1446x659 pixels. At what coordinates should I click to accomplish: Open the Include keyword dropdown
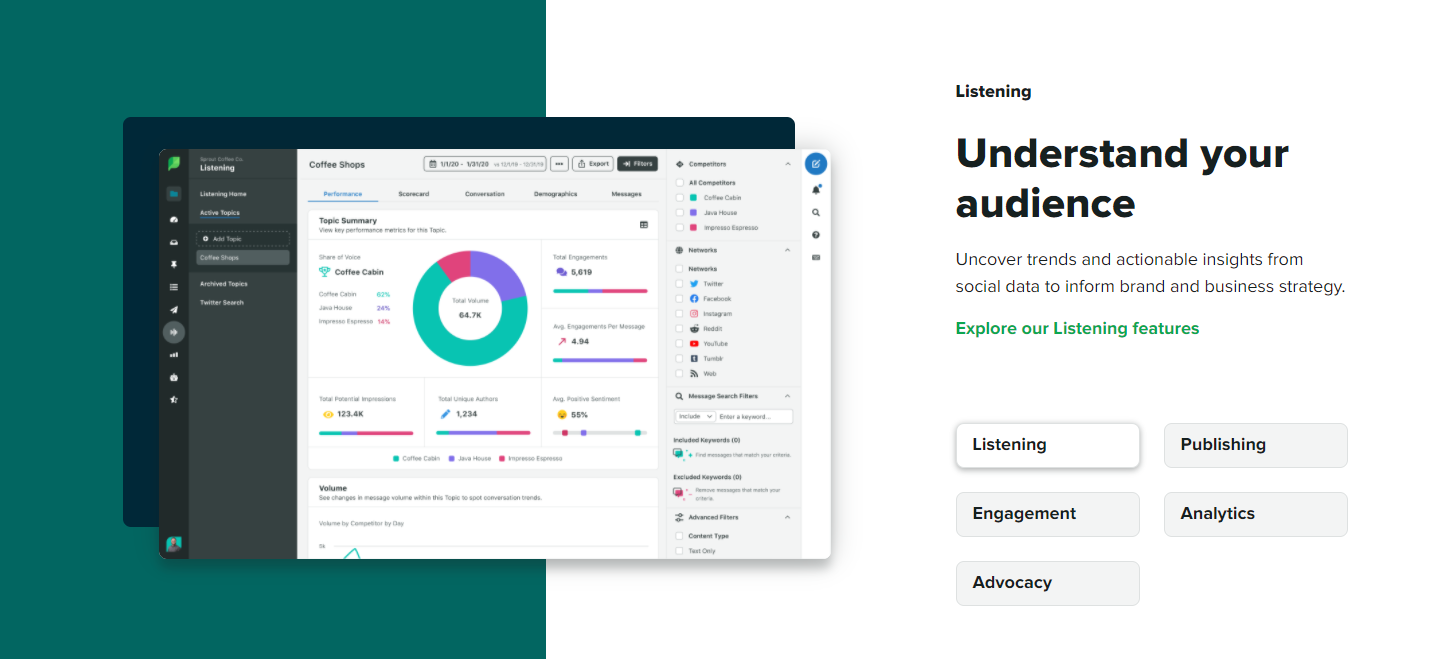[693, 416]
